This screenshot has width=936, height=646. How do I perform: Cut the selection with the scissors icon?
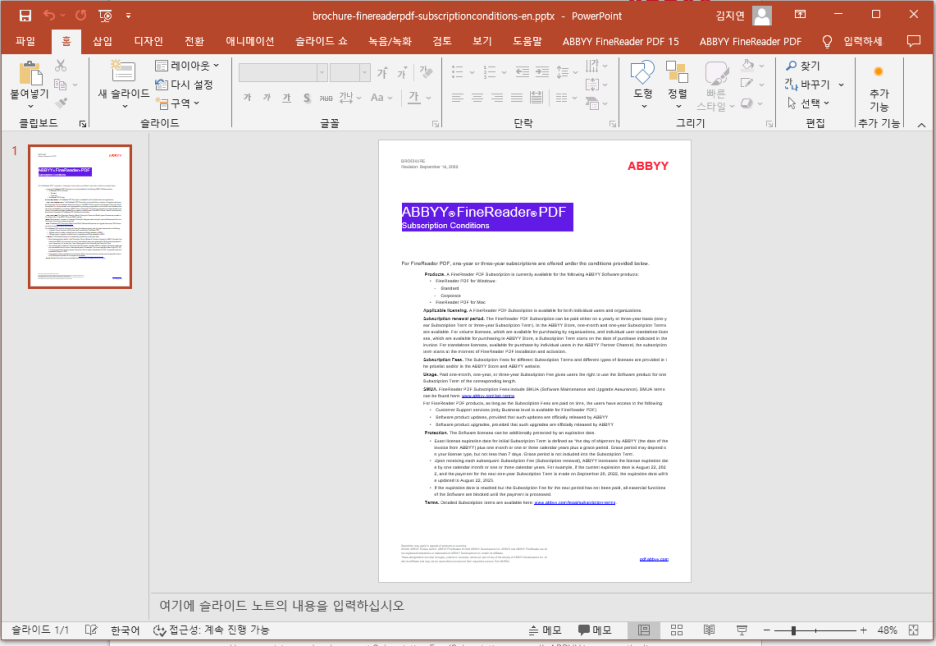pos(61,66)
